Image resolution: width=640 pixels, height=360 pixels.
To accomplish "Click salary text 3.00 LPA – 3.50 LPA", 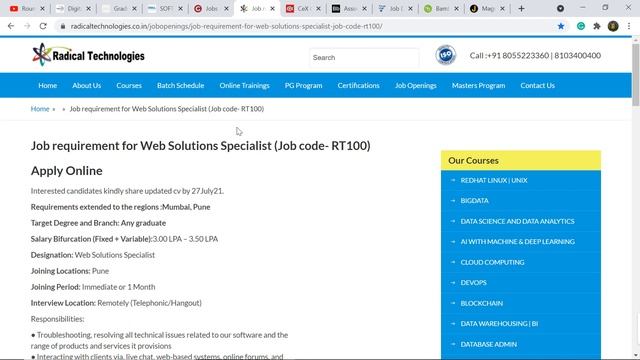I will pos(185,239).
